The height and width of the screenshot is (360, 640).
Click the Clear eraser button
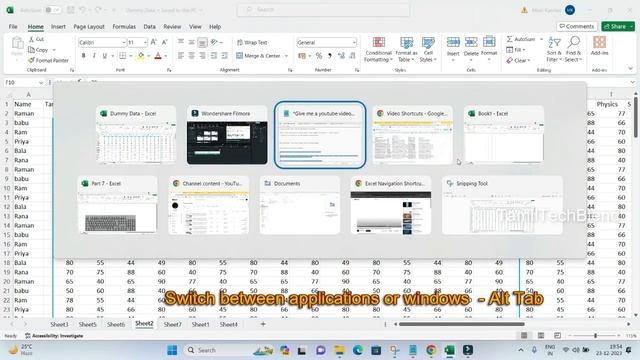(x=518, y=60)
